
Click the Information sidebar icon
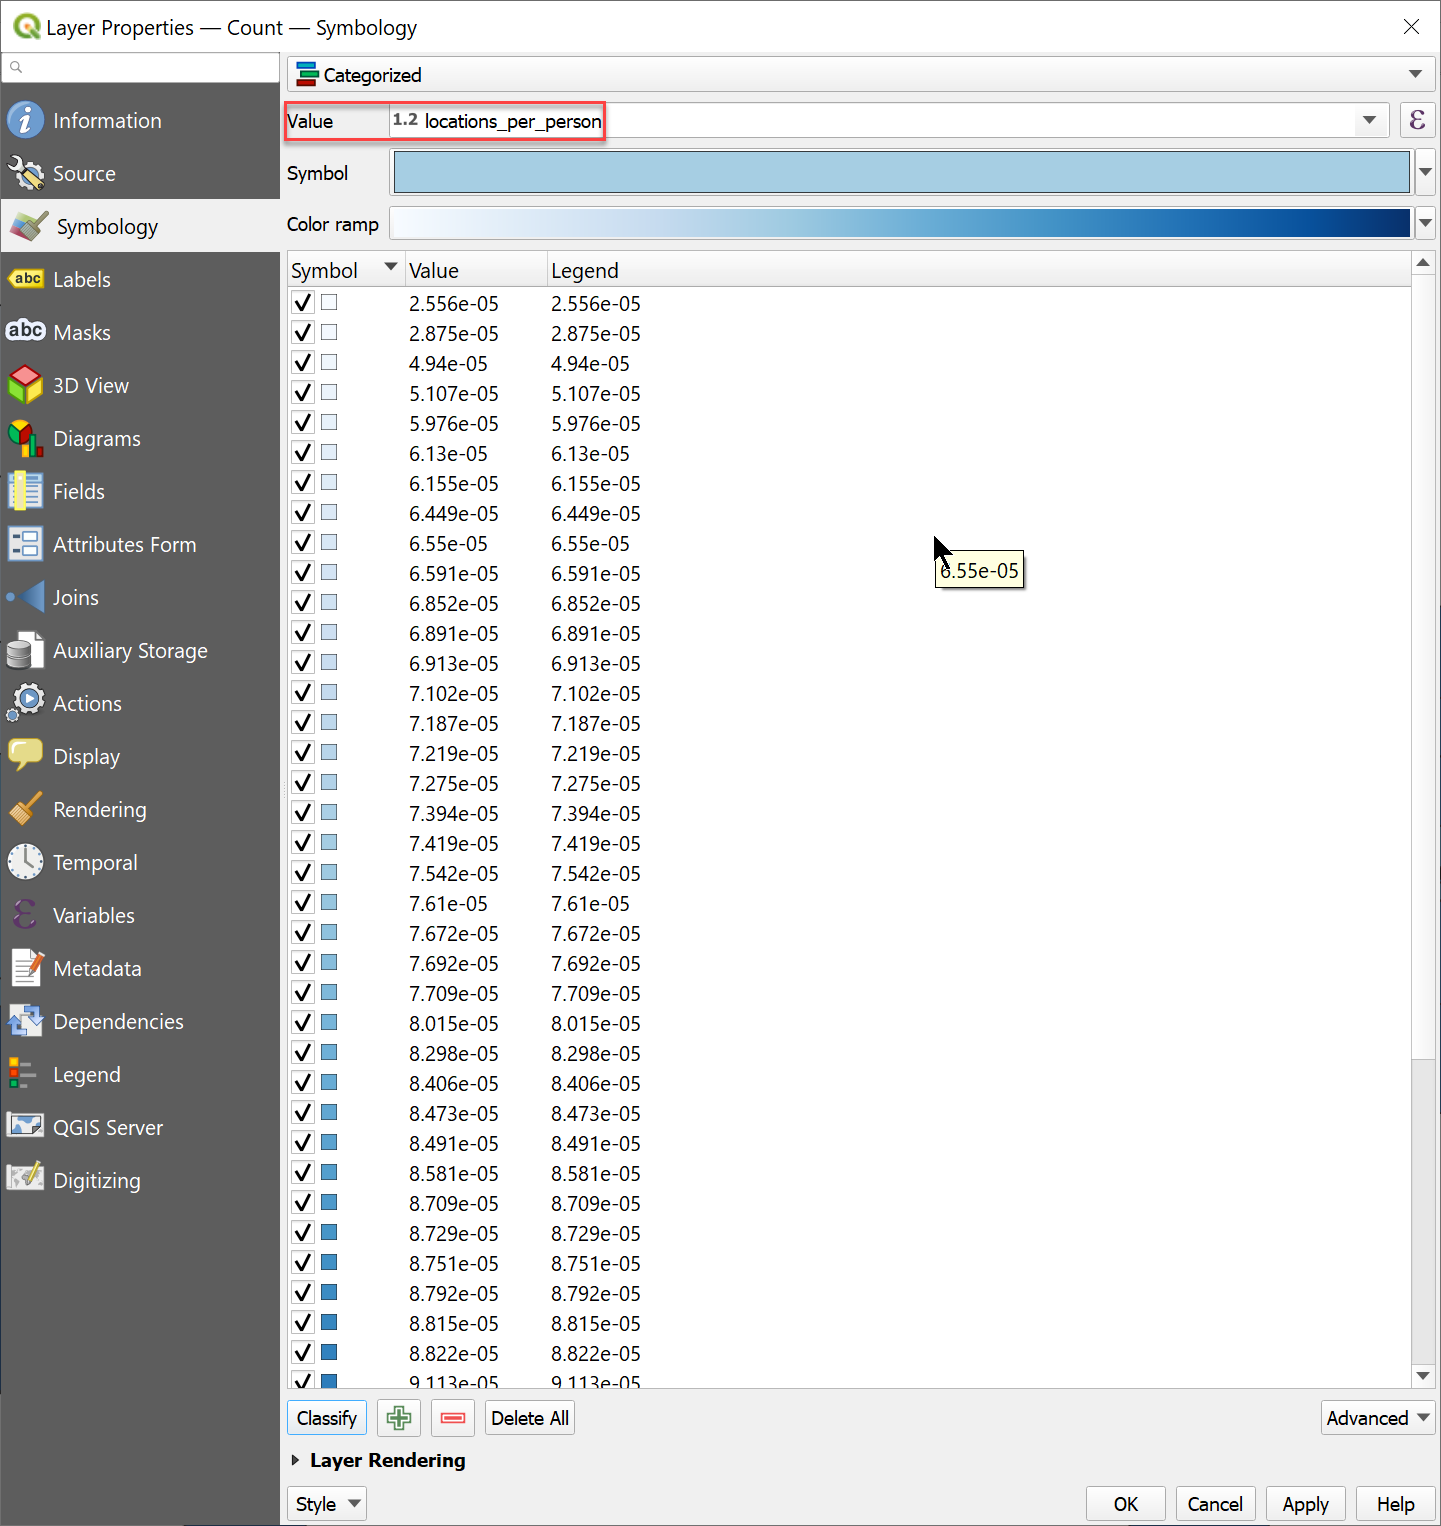click(x=26, y=120)
